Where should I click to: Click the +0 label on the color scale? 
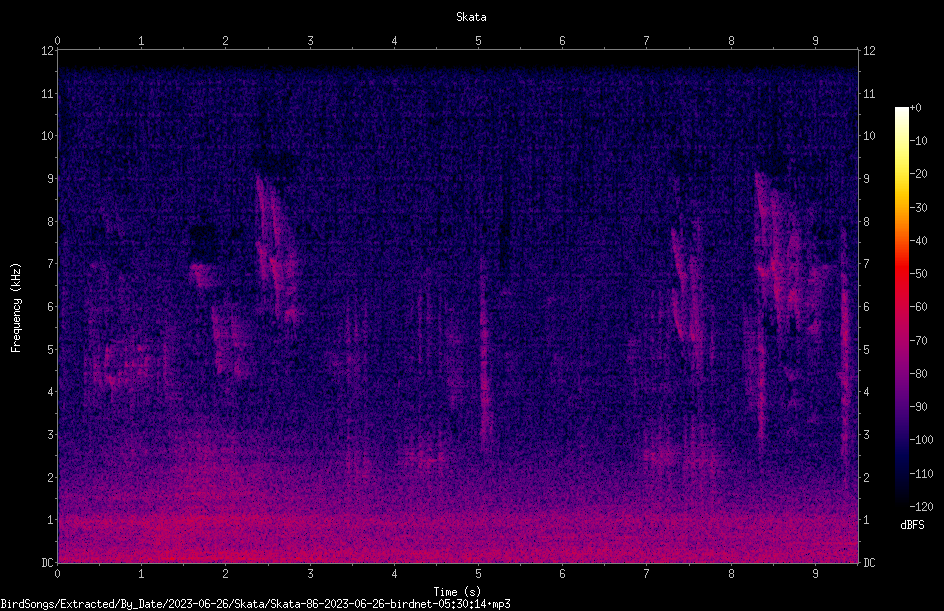coord(915,108)
